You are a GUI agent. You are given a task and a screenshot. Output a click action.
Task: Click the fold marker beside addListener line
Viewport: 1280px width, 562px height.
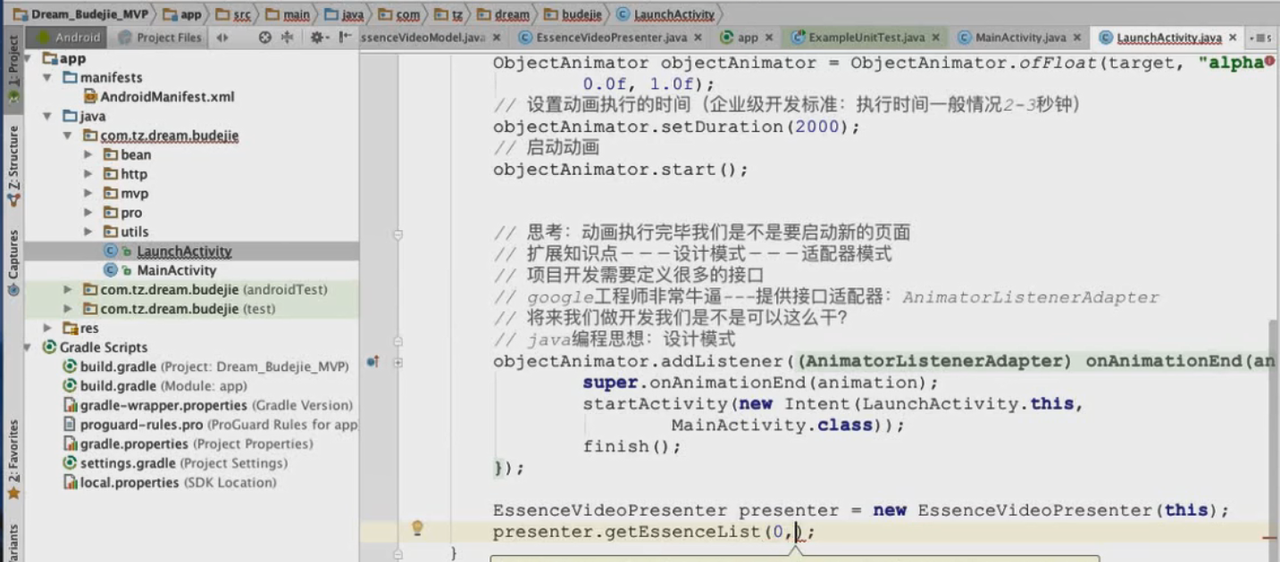[x=398, y=361]
